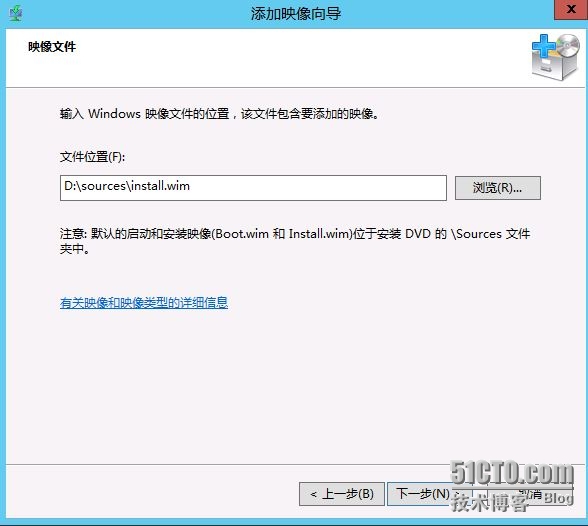The height and width of the screenshot is (526, 588).
Task: Click the blue plus sign on wizard graphic
Action: pos(544,46)
